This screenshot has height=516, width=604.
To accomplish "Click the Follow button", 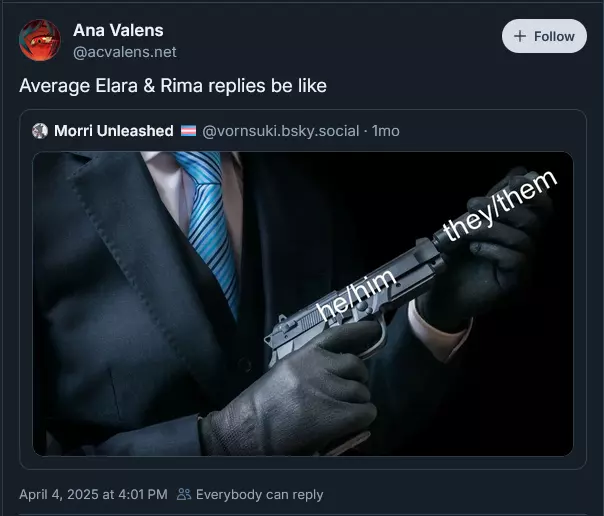I will pos(544,36).
